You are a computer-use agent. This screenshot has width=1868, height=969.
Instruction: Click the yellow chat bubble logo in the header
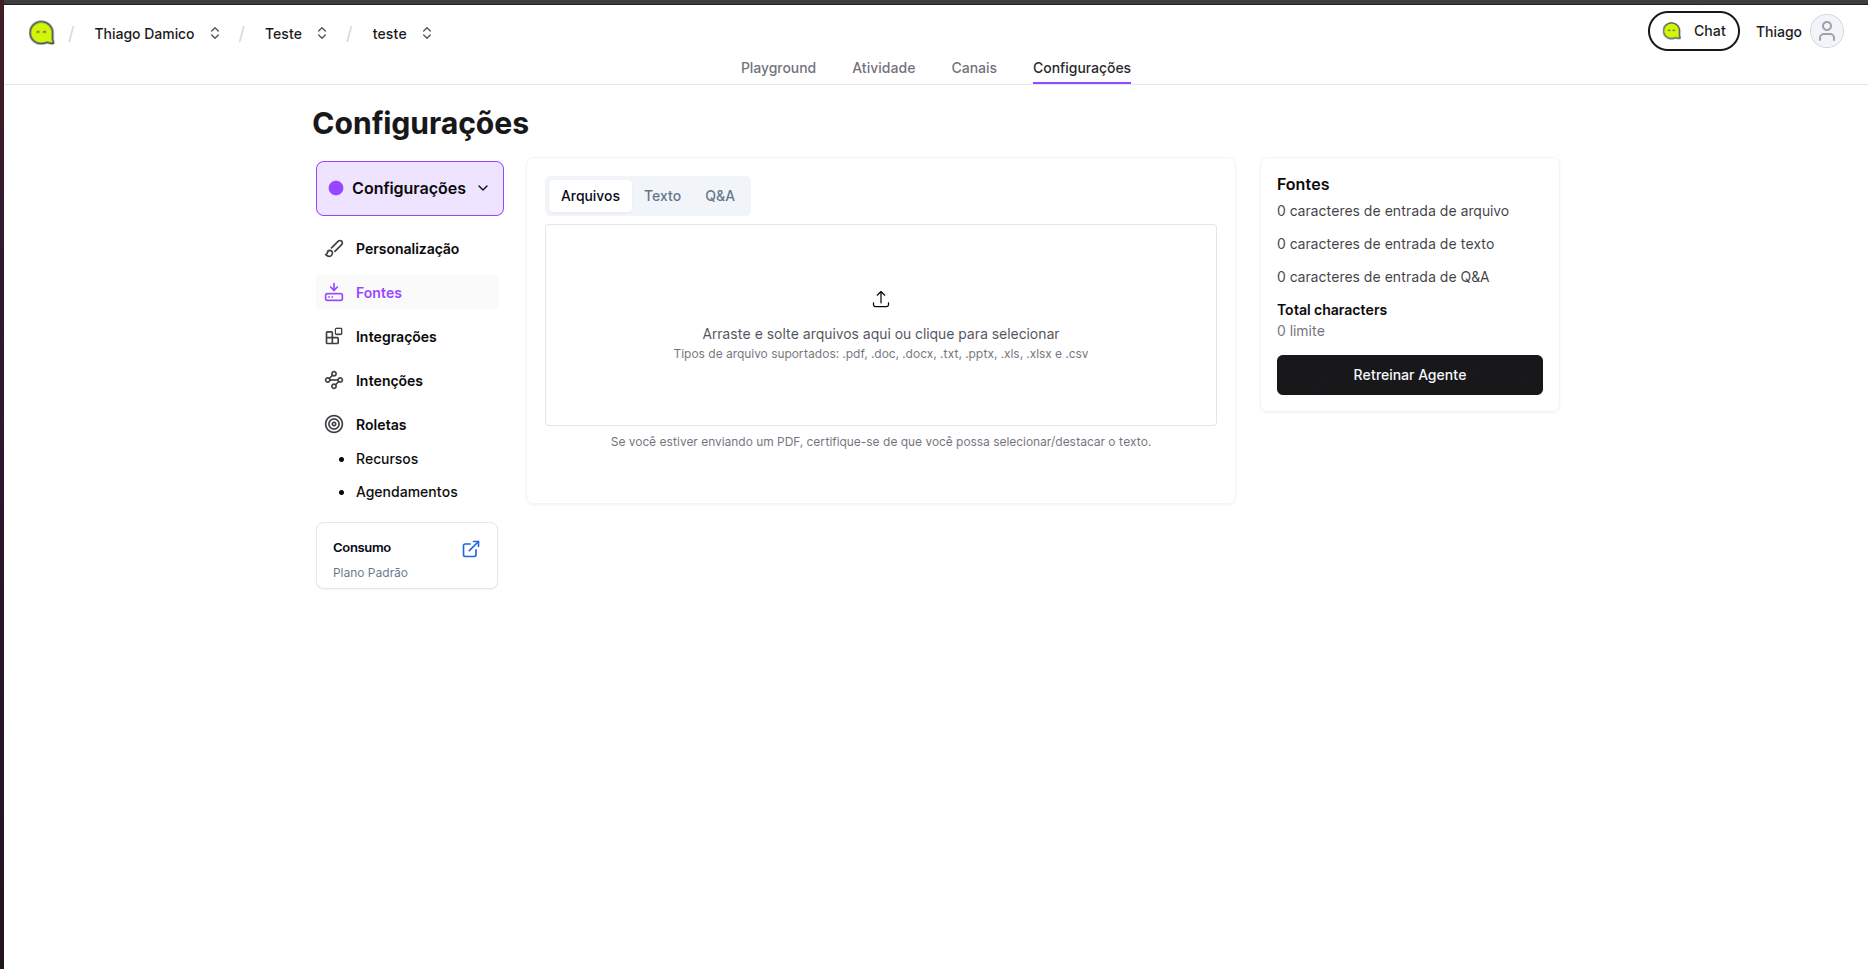(x=41, y=33)
